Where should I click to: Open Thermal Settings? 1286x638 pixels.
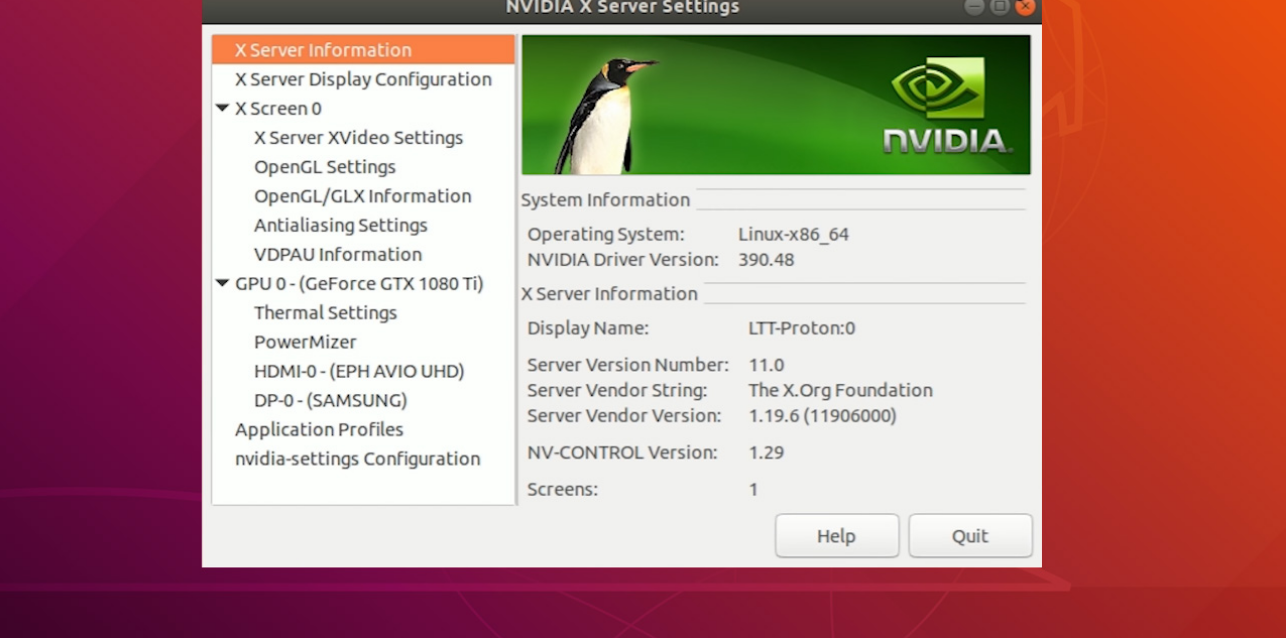tap(325, 312)
